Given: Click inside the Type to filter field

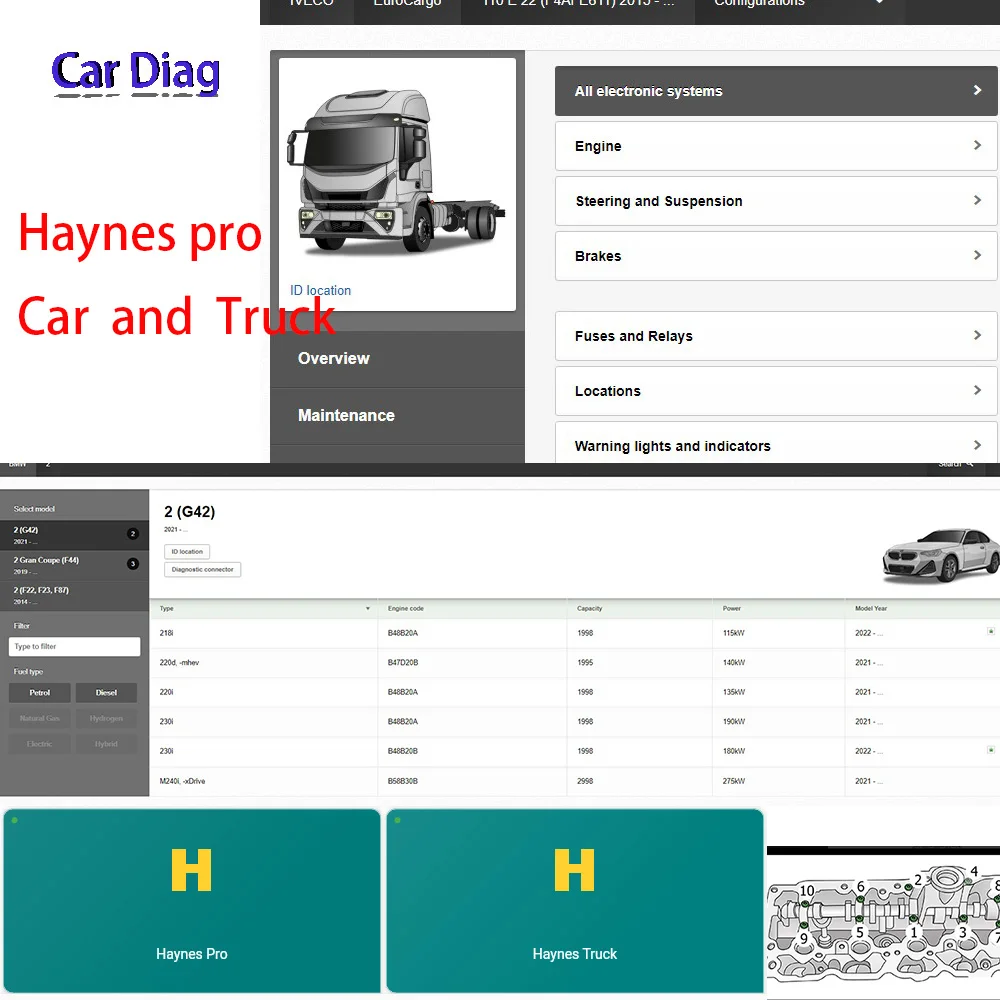Looking at the screenshot, I should click(x=74, y=646).
